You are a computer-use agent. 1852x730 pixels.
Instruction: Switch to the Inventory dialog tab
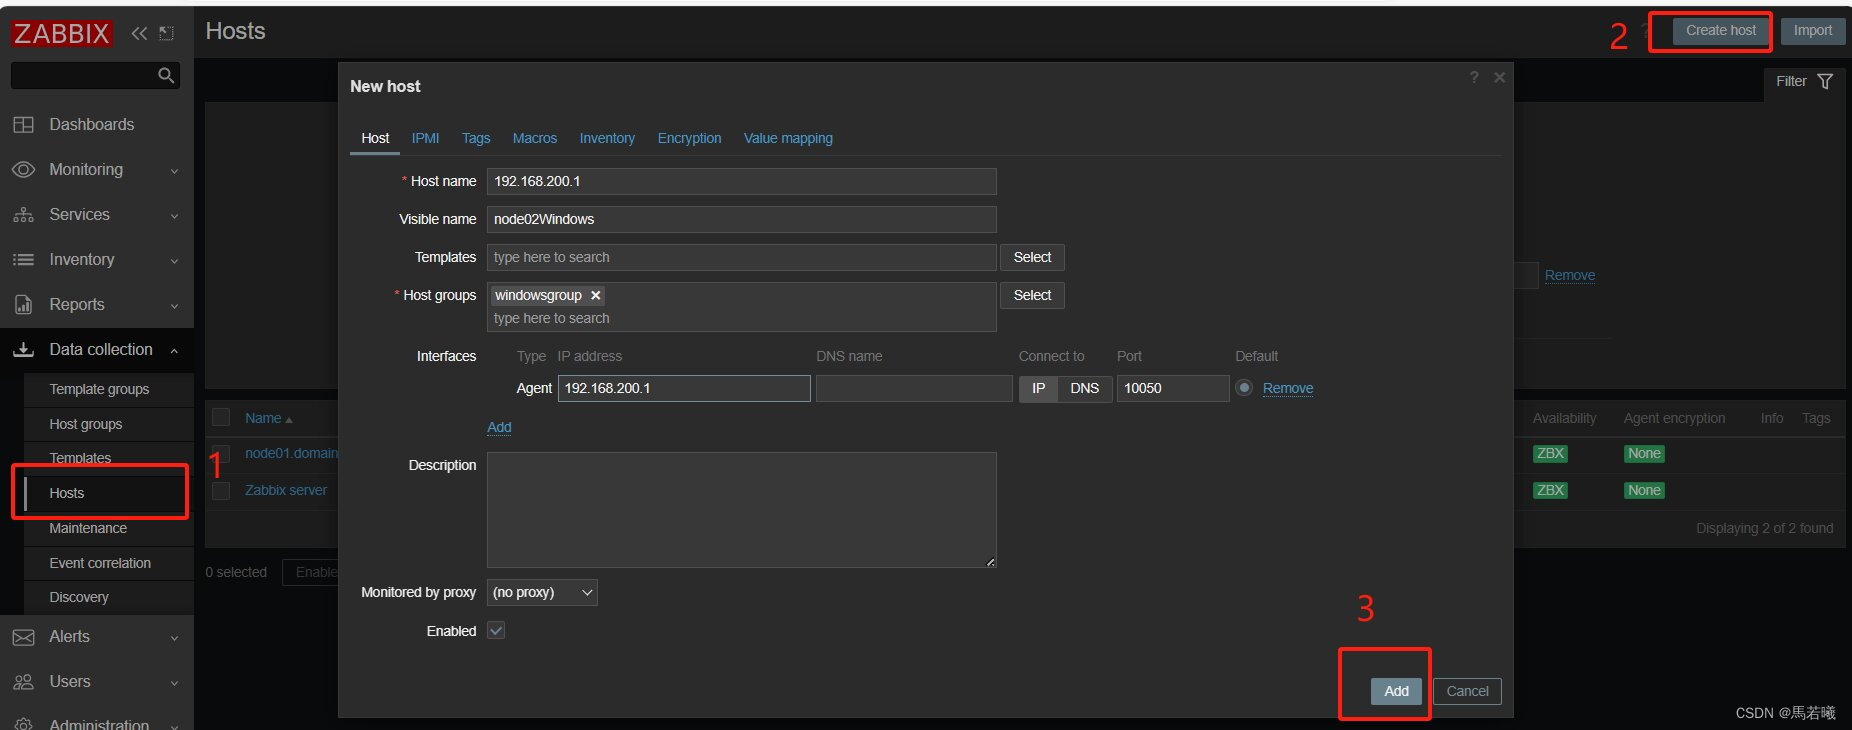click(607, 138)
